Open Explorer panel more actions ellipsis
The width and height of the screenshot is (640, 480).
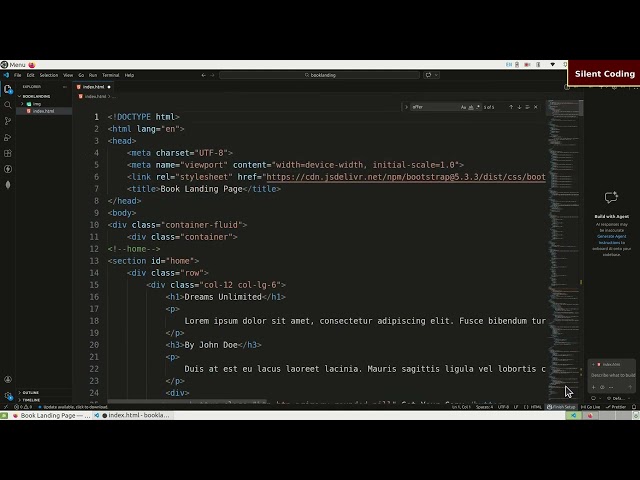click(64, 87)
